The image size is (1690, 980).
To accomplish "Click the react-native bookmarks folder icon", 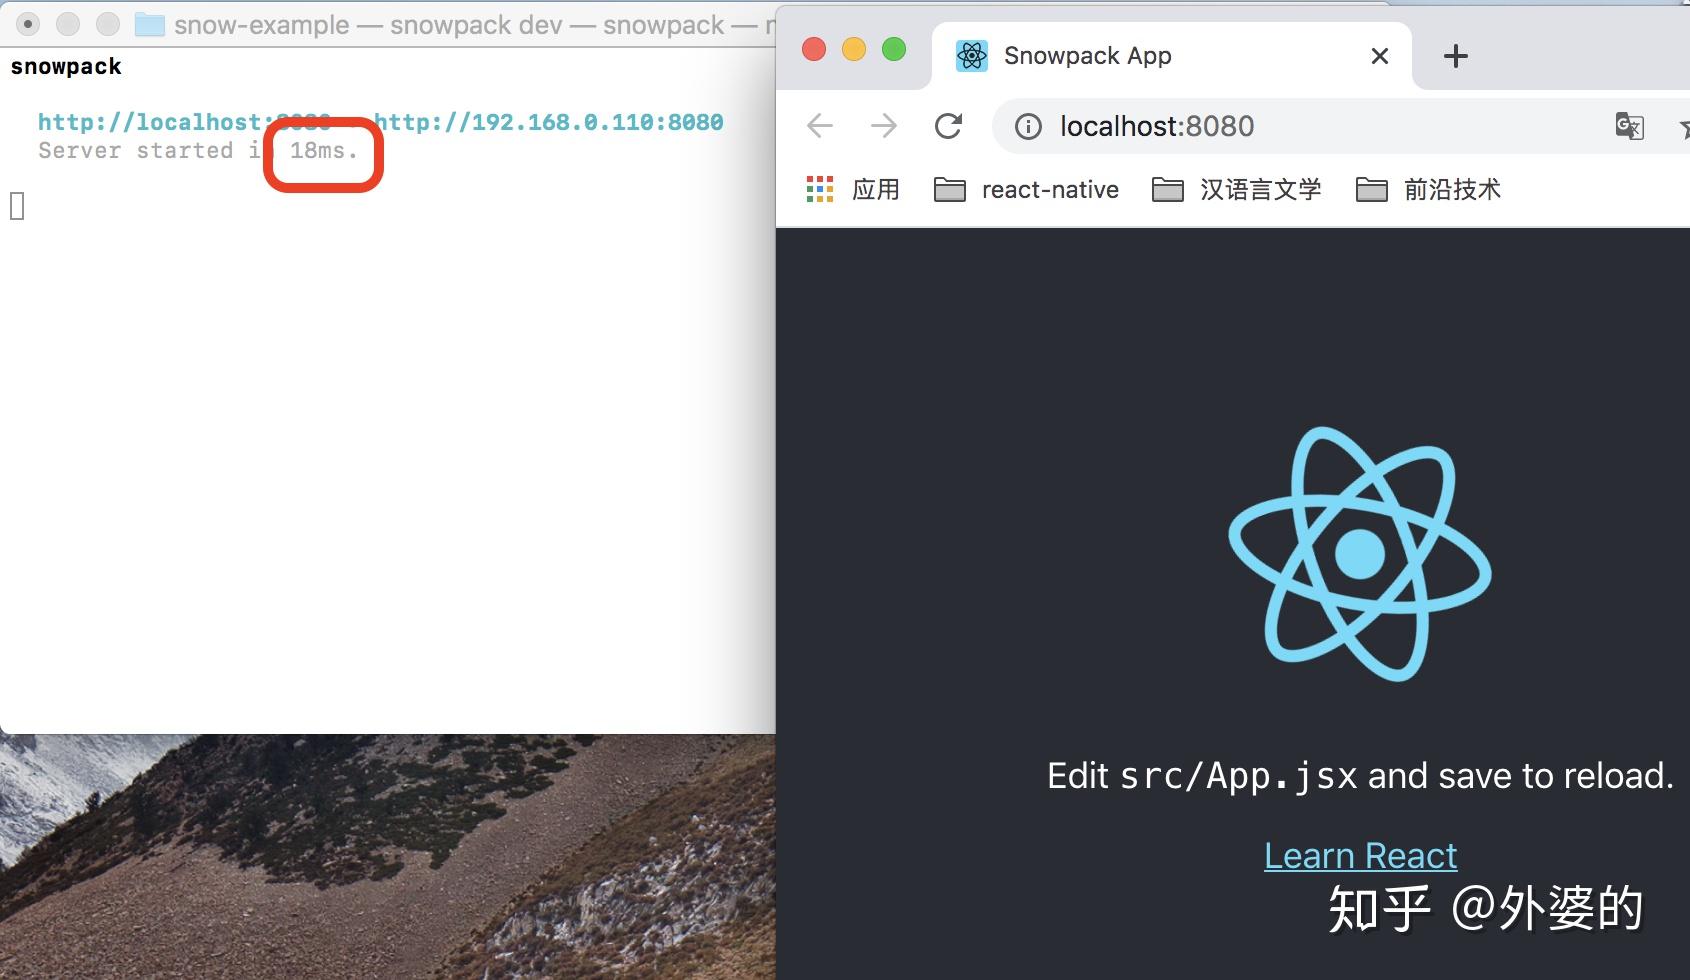I will pyautogui.click(x=950, y=189).
